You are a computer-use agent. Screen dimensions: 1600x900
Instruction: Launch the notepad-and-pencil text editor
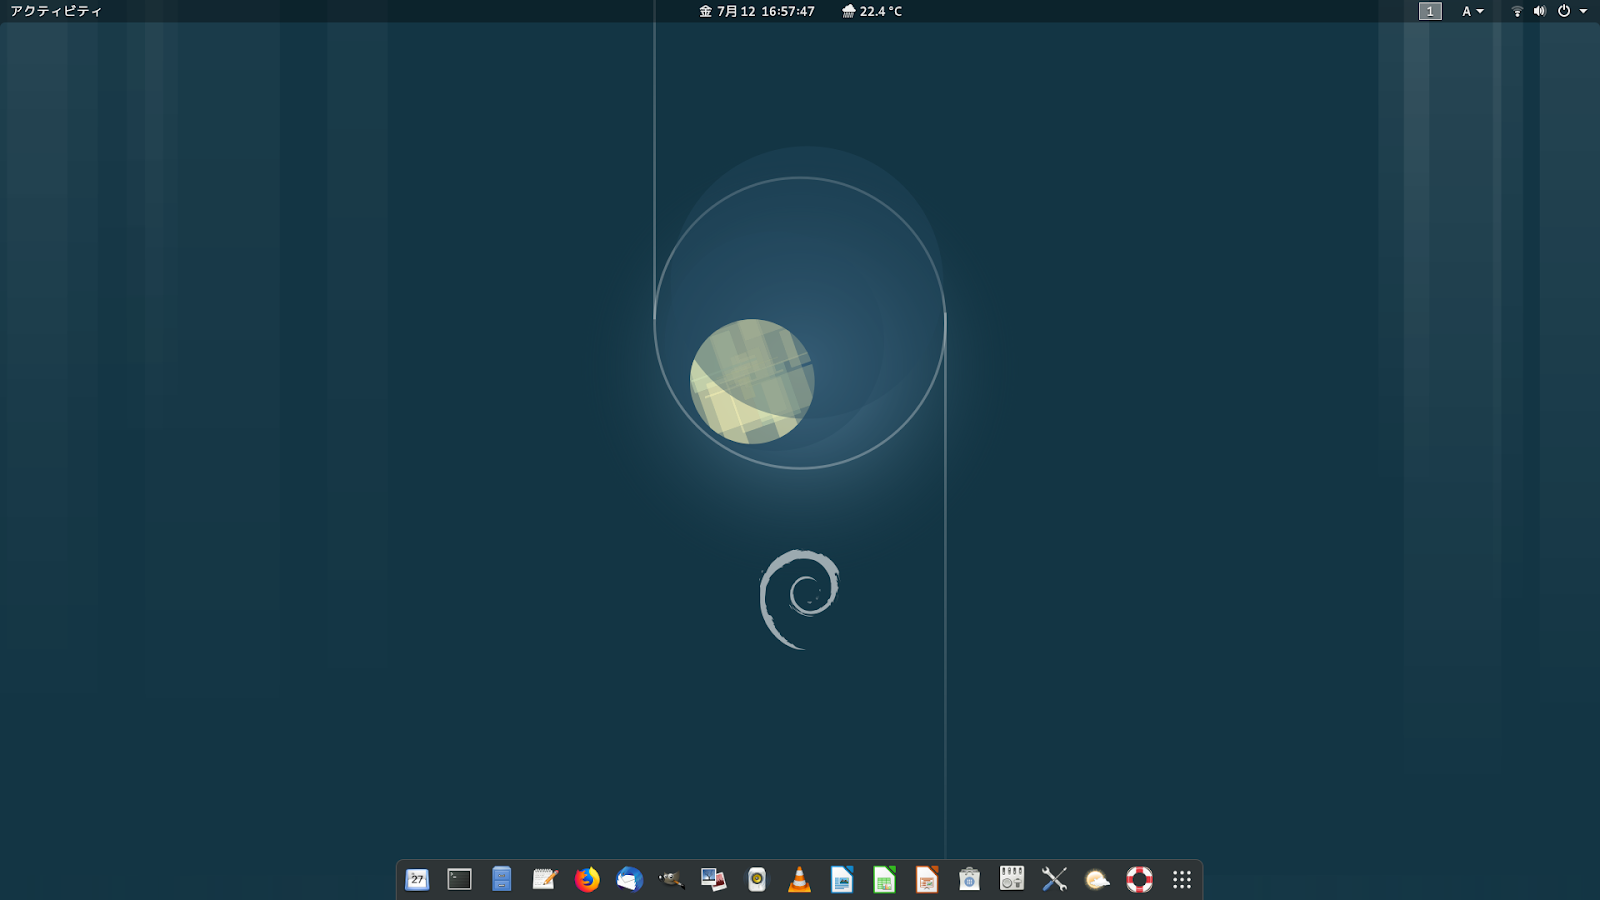click(x=545, y=880)
